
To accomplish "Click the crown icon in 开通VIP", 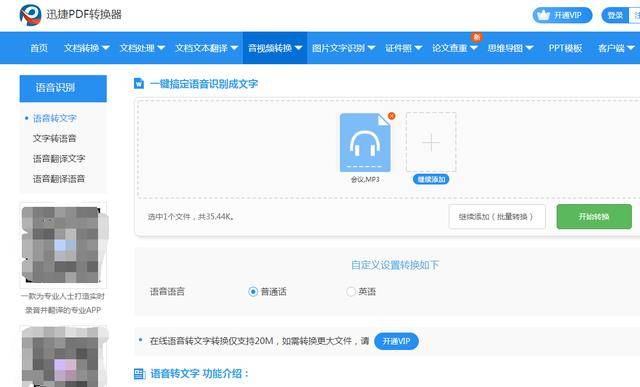I will pyautogui.click(x=544, y=16).
